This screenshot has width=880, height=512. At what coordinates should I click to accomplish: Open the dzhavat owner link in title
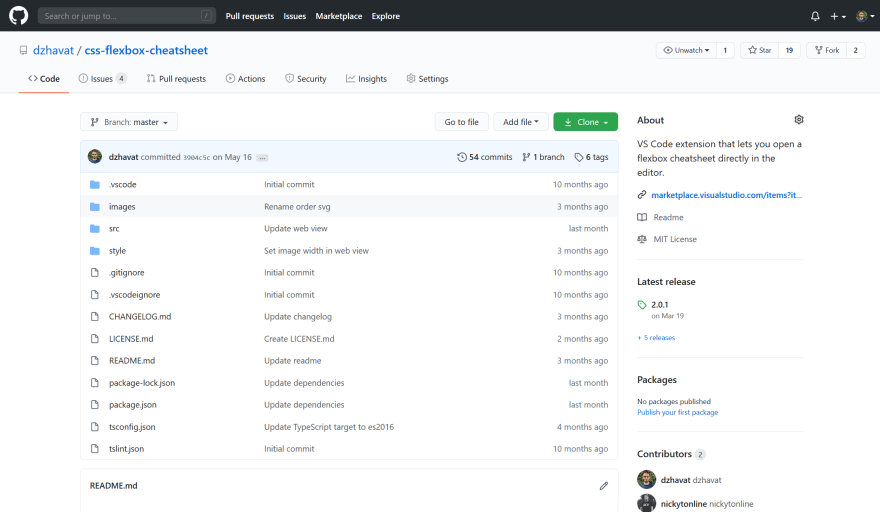point(53,50)
